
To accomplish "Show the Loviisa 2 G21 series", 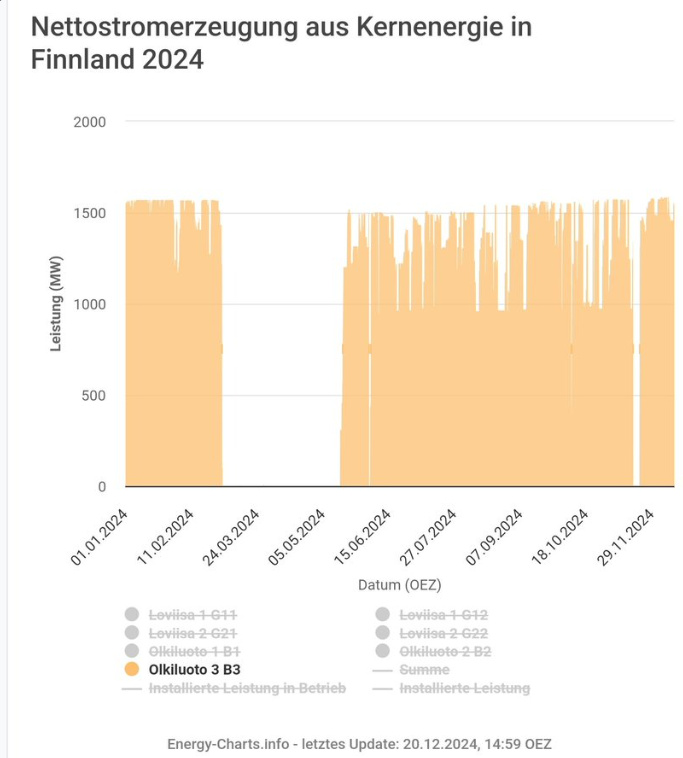I will tap(181, 633).
